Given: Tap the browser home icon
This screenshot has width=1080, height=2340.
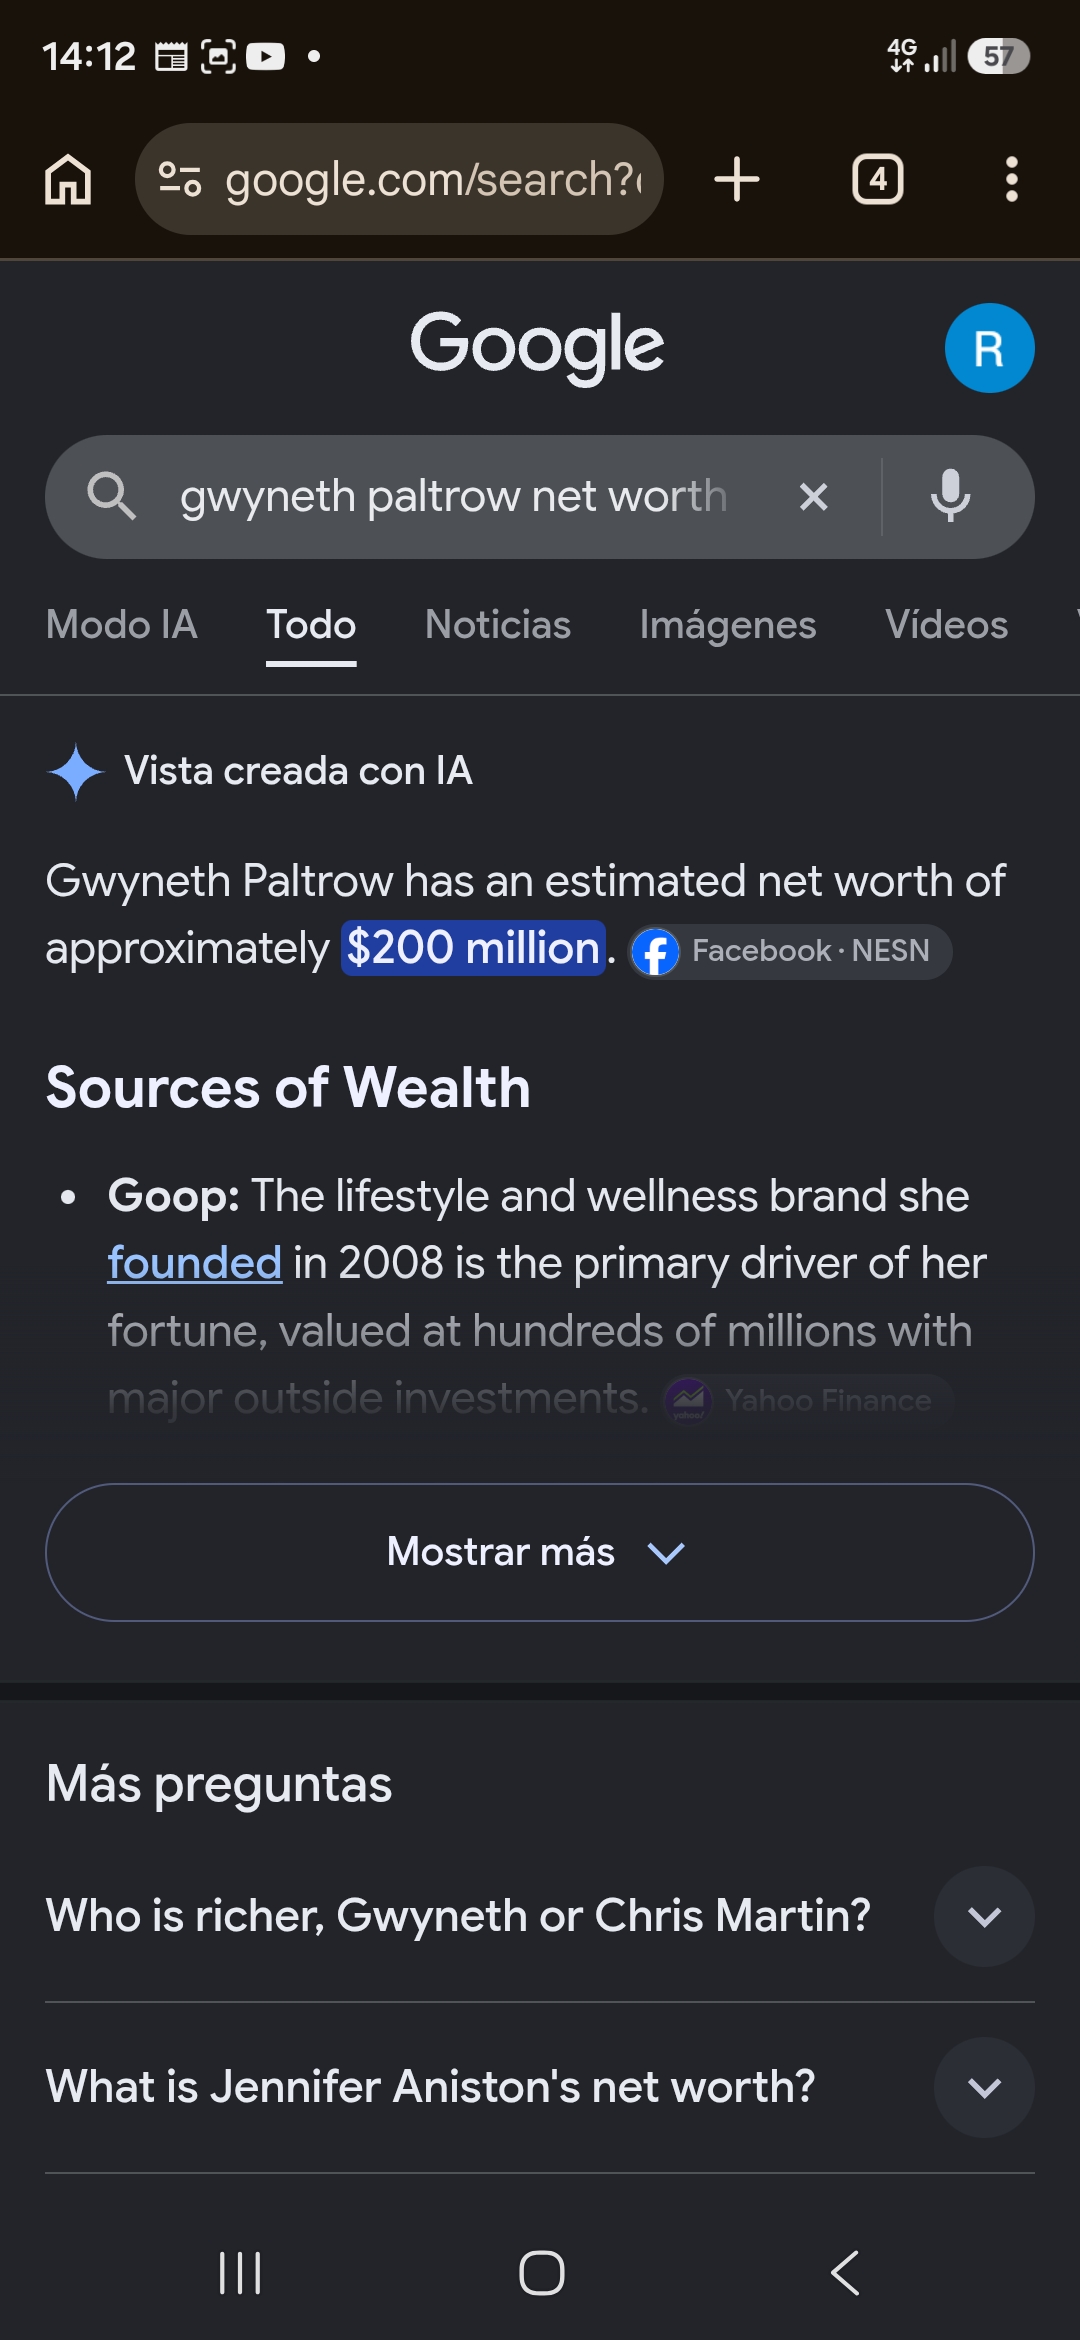Looking at the screenshot, I should coord(68,180).
